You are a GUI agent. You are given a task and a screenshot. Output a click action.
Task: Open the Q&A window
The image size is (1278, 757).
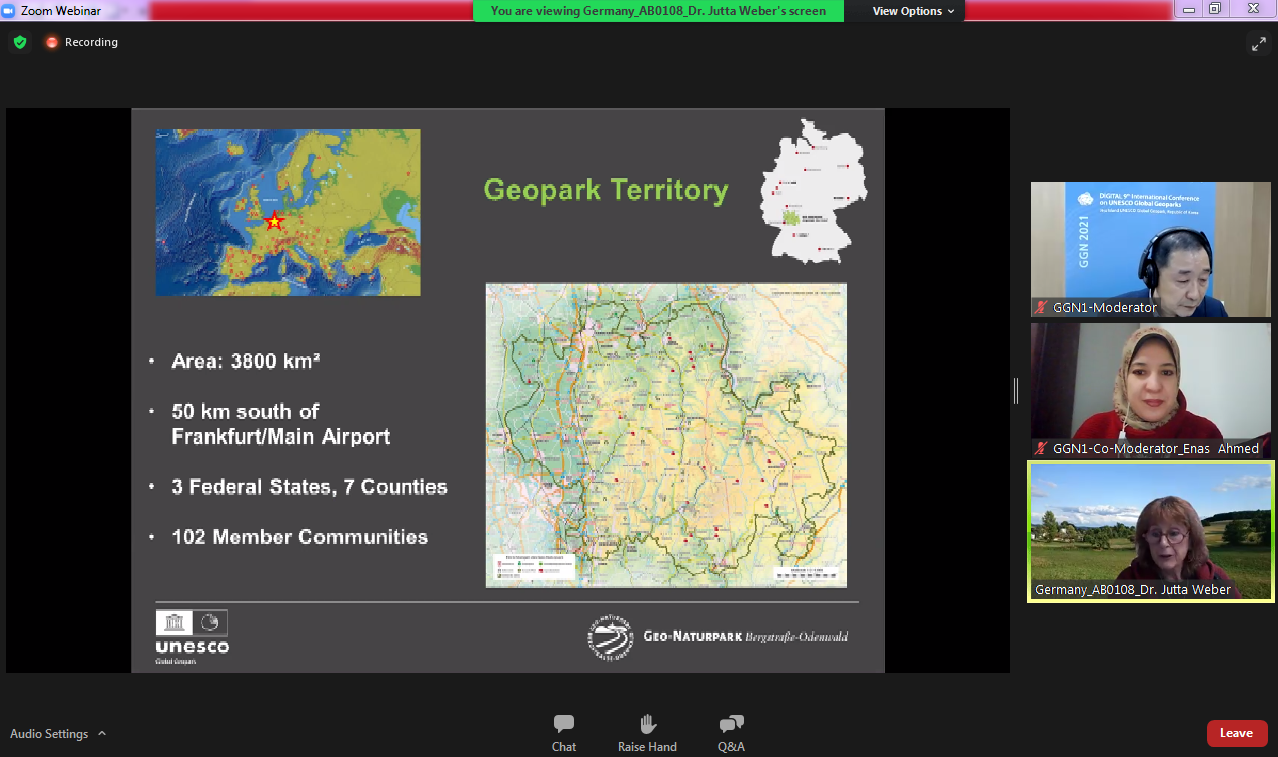pos(731,732)
